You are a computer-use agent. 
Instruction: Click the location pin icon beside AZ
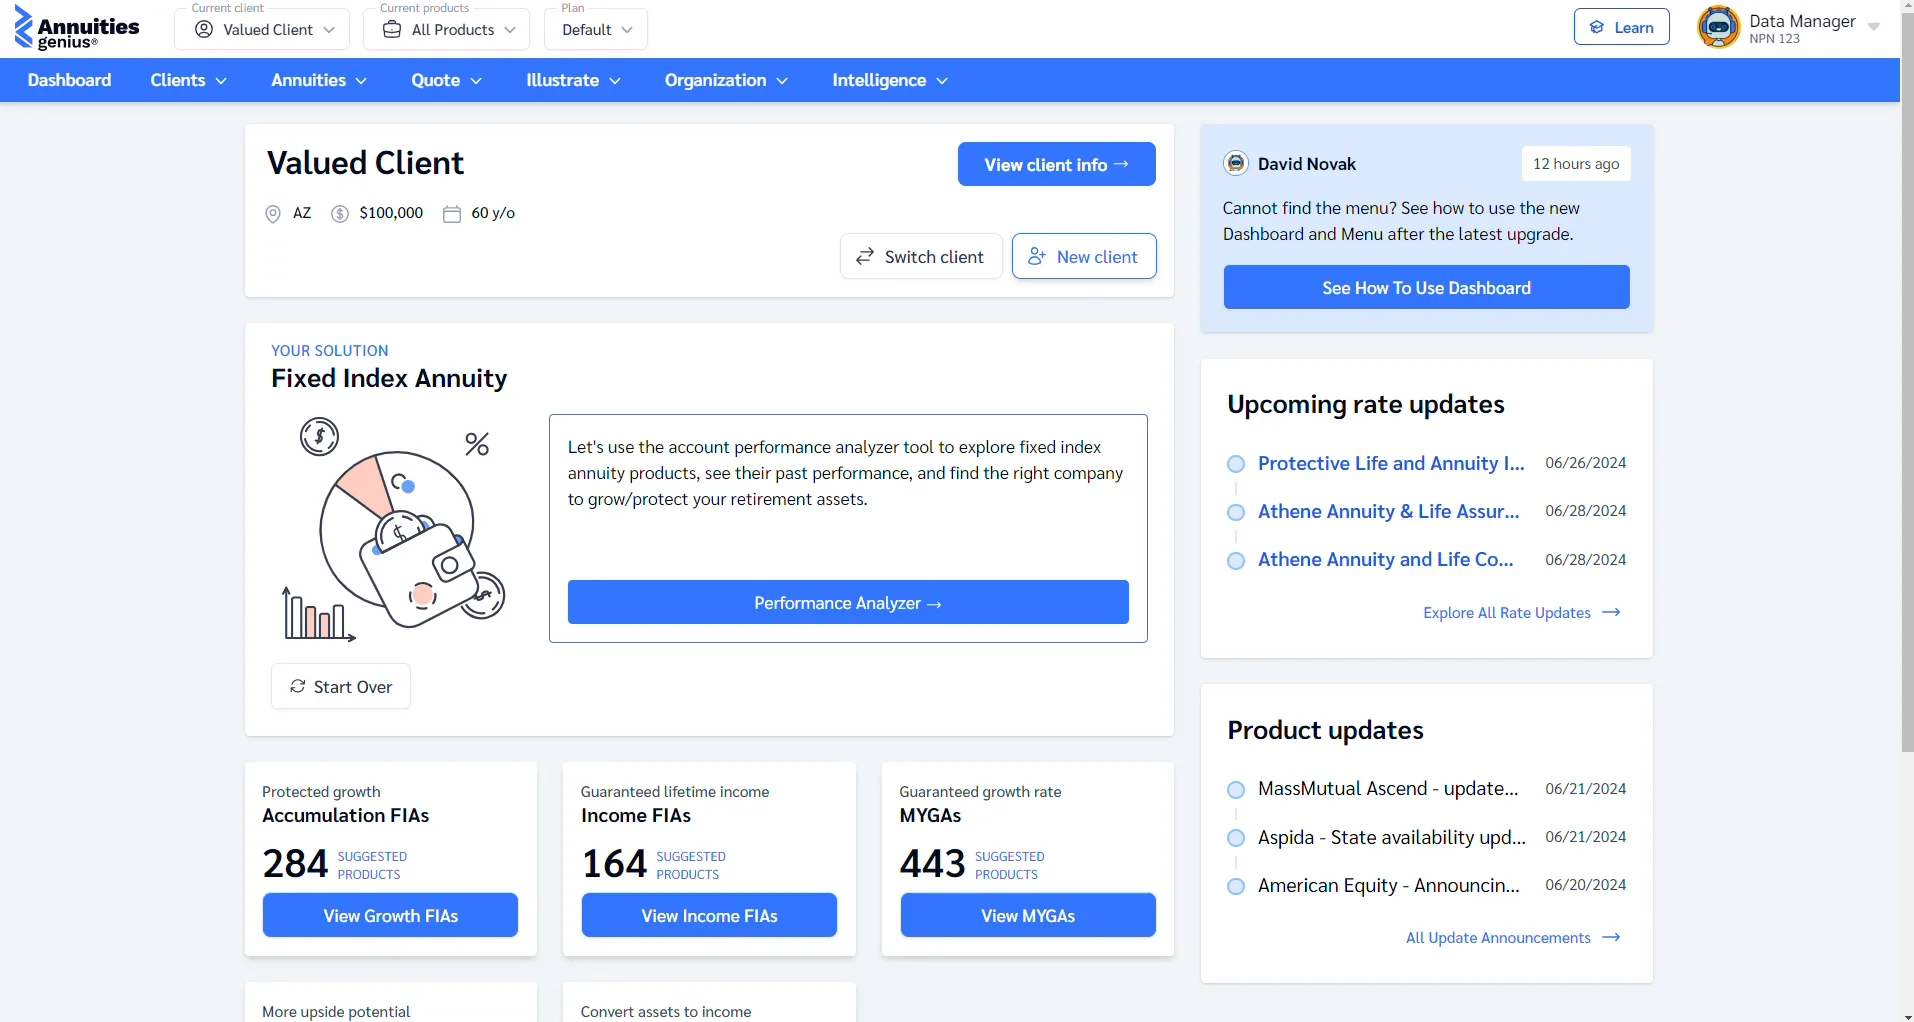(272, 213)
